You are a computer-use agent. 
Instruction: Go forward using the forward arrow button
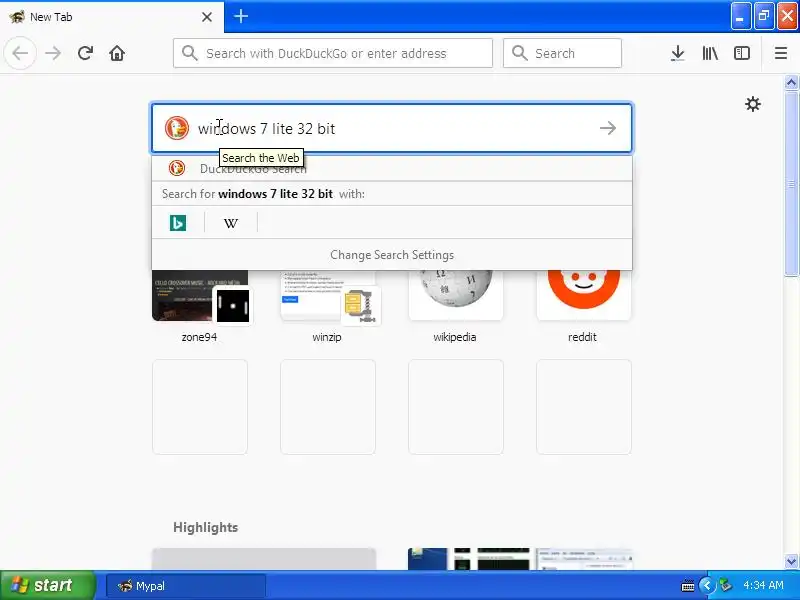pos(53,53)
